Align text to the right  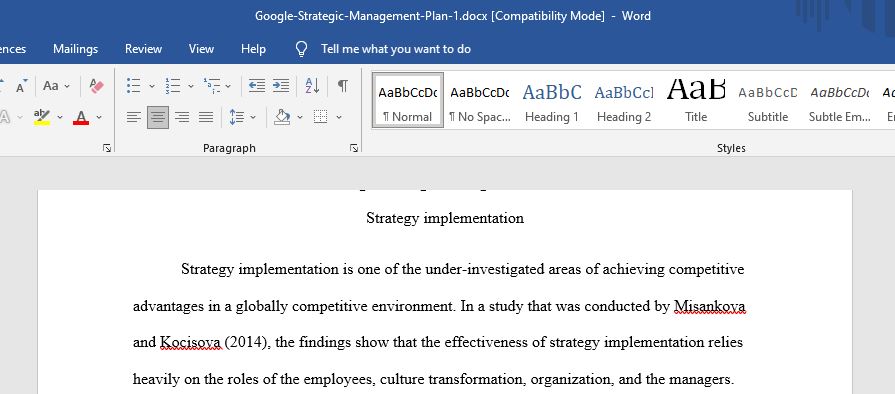pos(182,118)
